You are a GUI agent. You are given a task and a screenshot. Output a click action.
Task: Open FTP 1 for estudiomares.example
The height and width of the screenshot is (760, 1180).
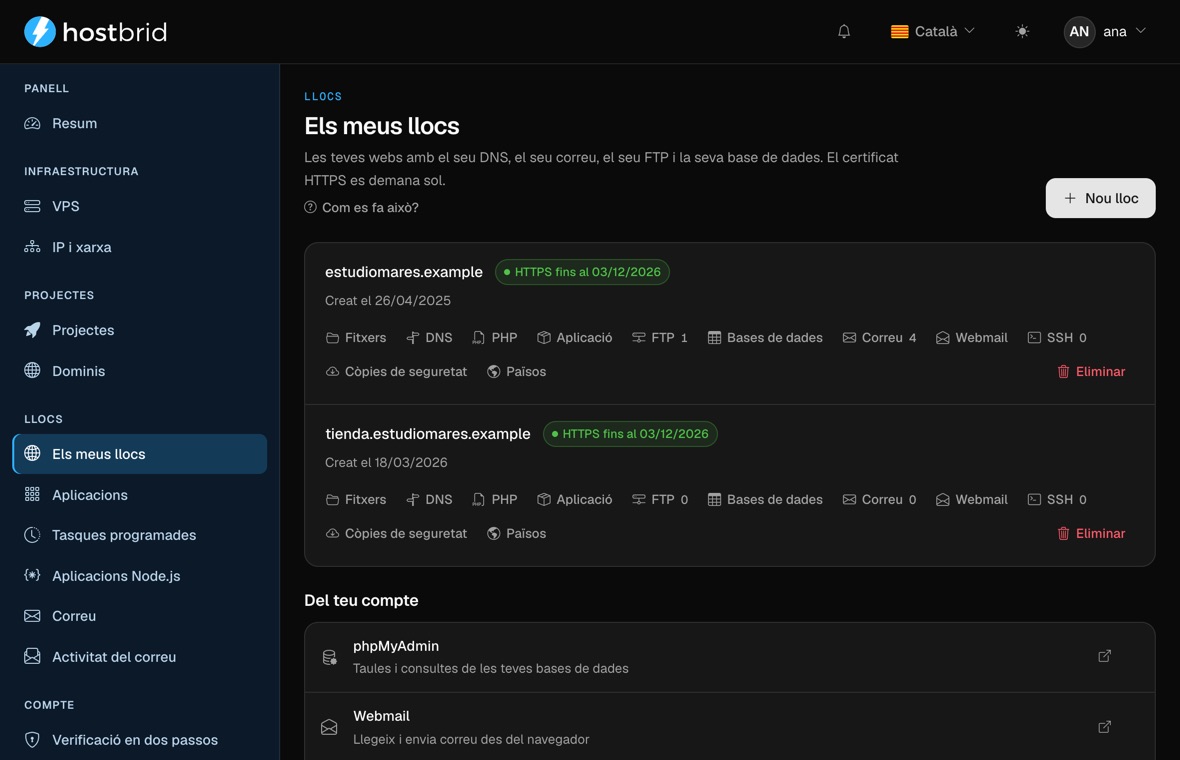pos(659,338)
